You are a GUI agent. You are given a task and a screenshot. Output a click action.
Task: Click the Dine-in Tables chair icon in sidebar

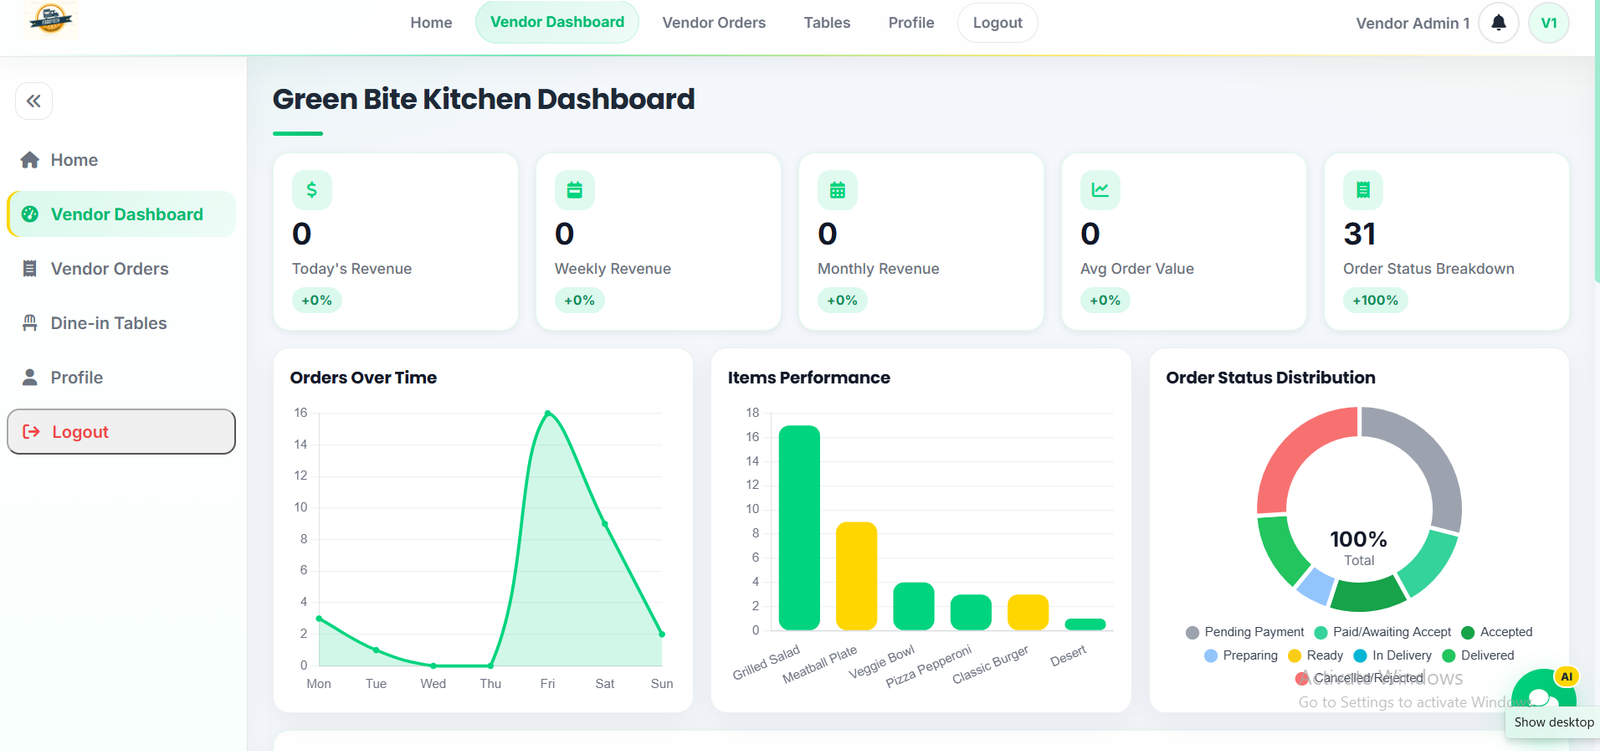point(30,323)
